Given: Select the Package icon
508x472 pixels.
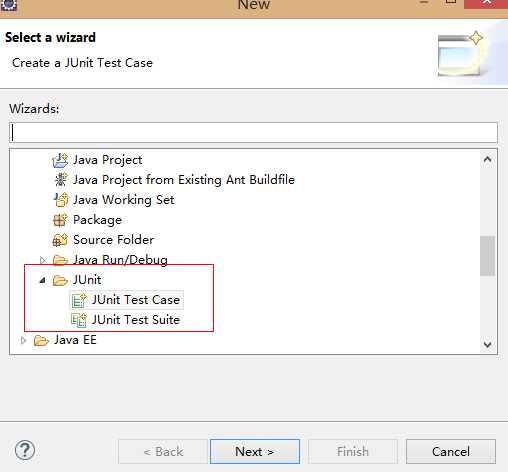Looking at the screenshot, I should pyautogui.click(x=60, y=220).
